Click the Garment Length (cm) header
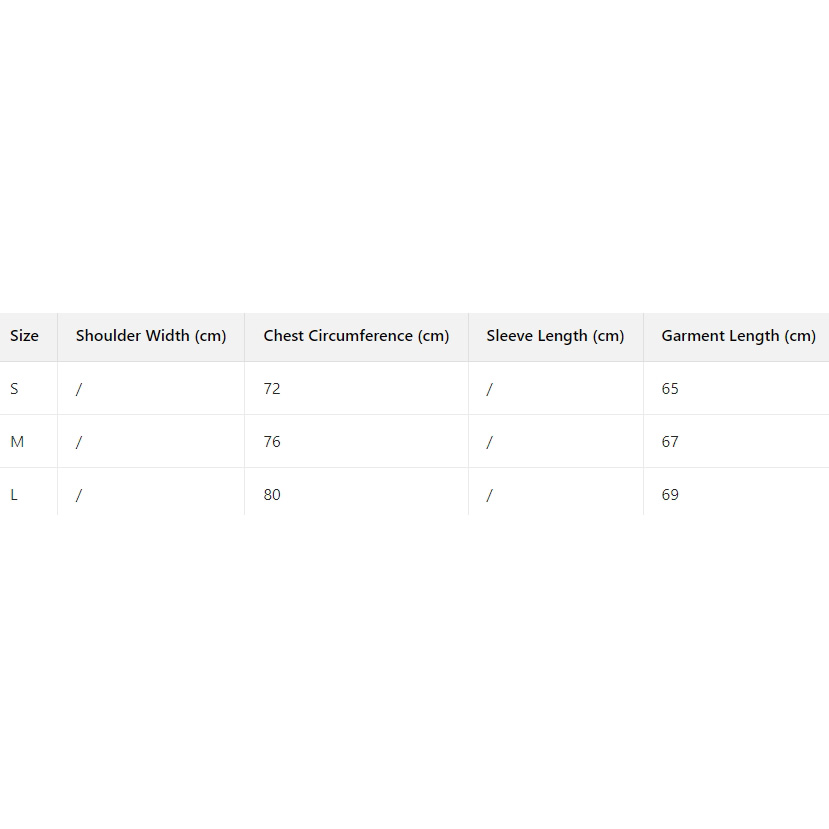The height and width of the screenshot is (829, 829). point(738,336)
